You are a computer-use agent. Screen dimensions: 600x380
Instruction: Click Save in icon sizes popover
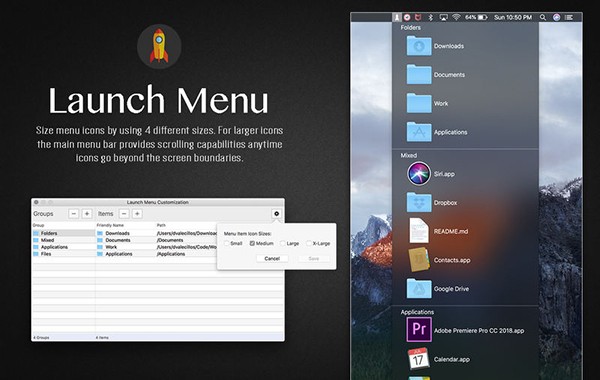[x=314, y=259]
